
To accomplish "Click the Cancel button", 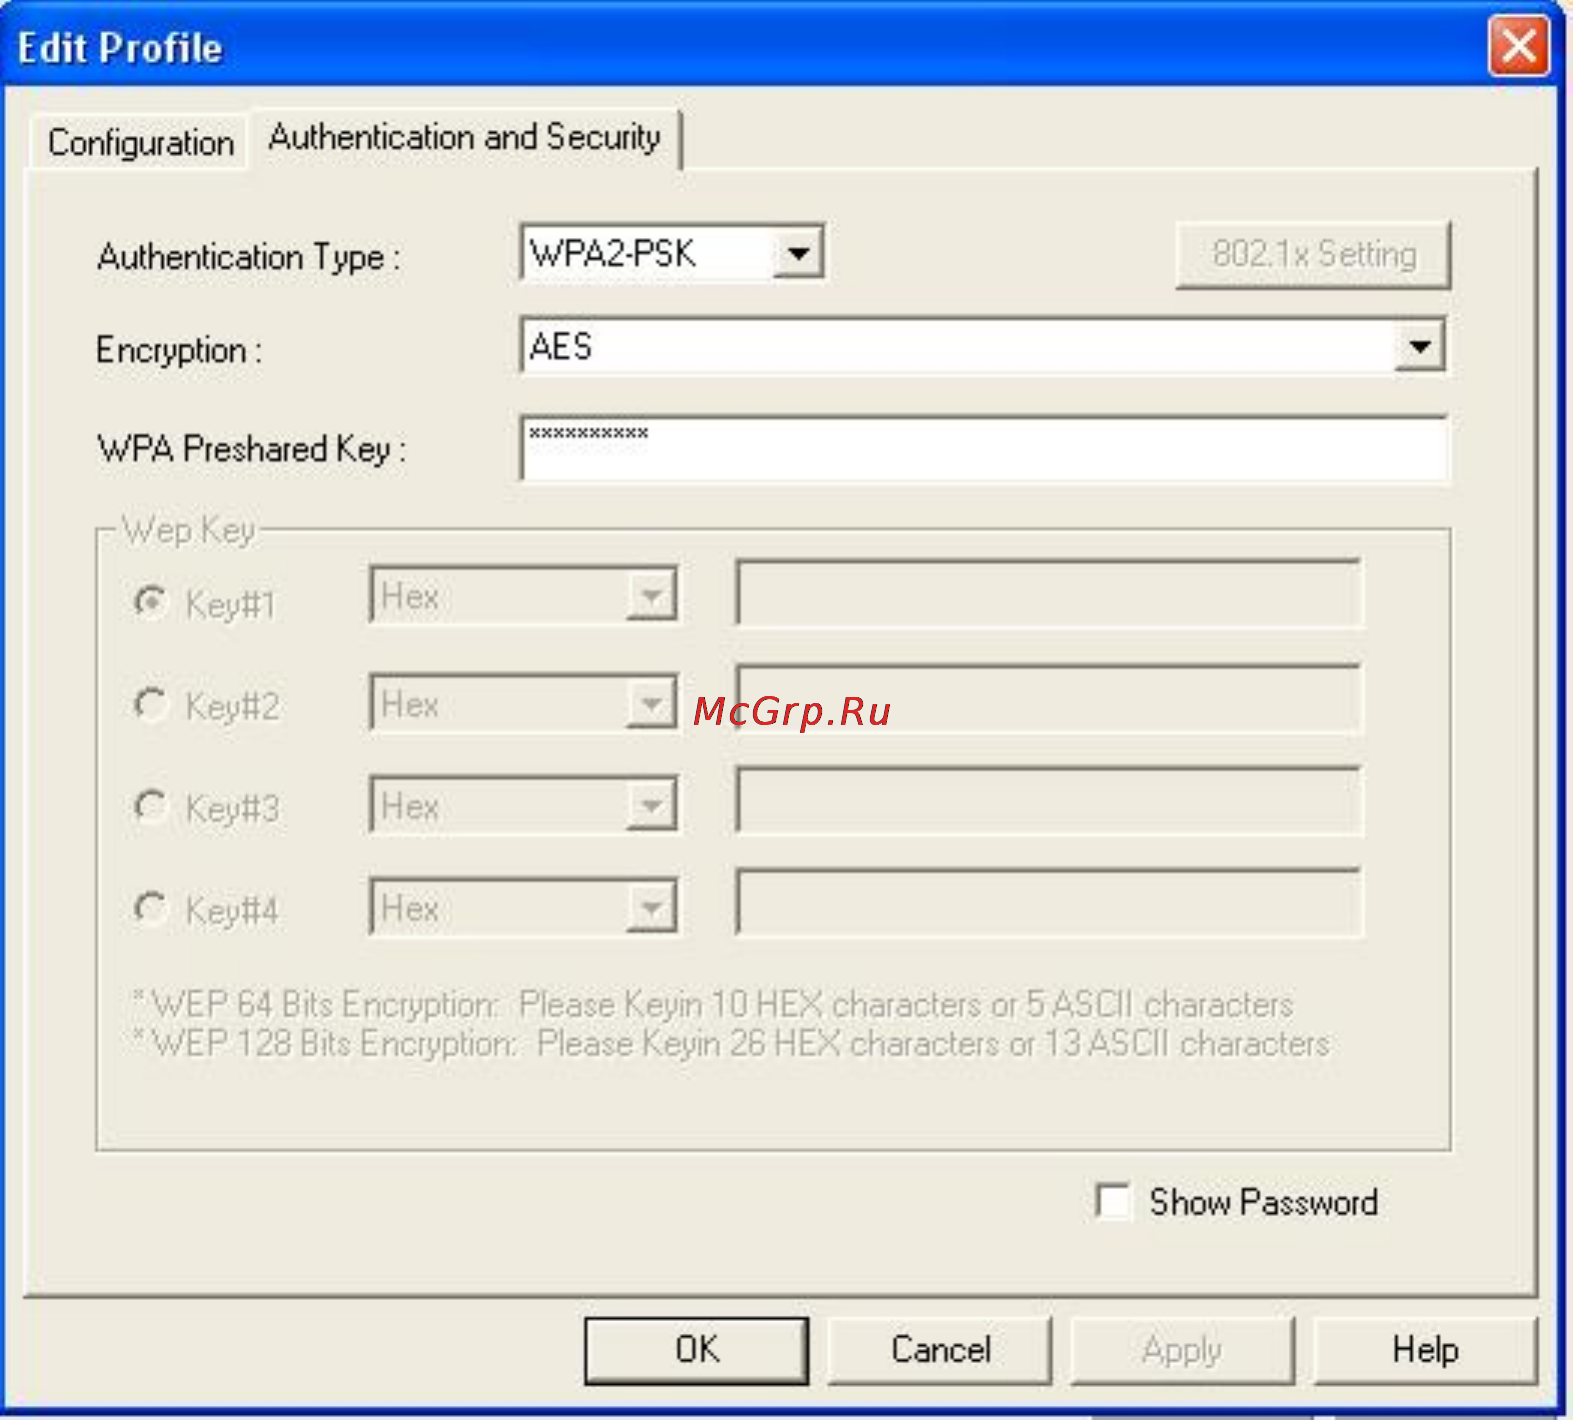I will (940, 1350).
